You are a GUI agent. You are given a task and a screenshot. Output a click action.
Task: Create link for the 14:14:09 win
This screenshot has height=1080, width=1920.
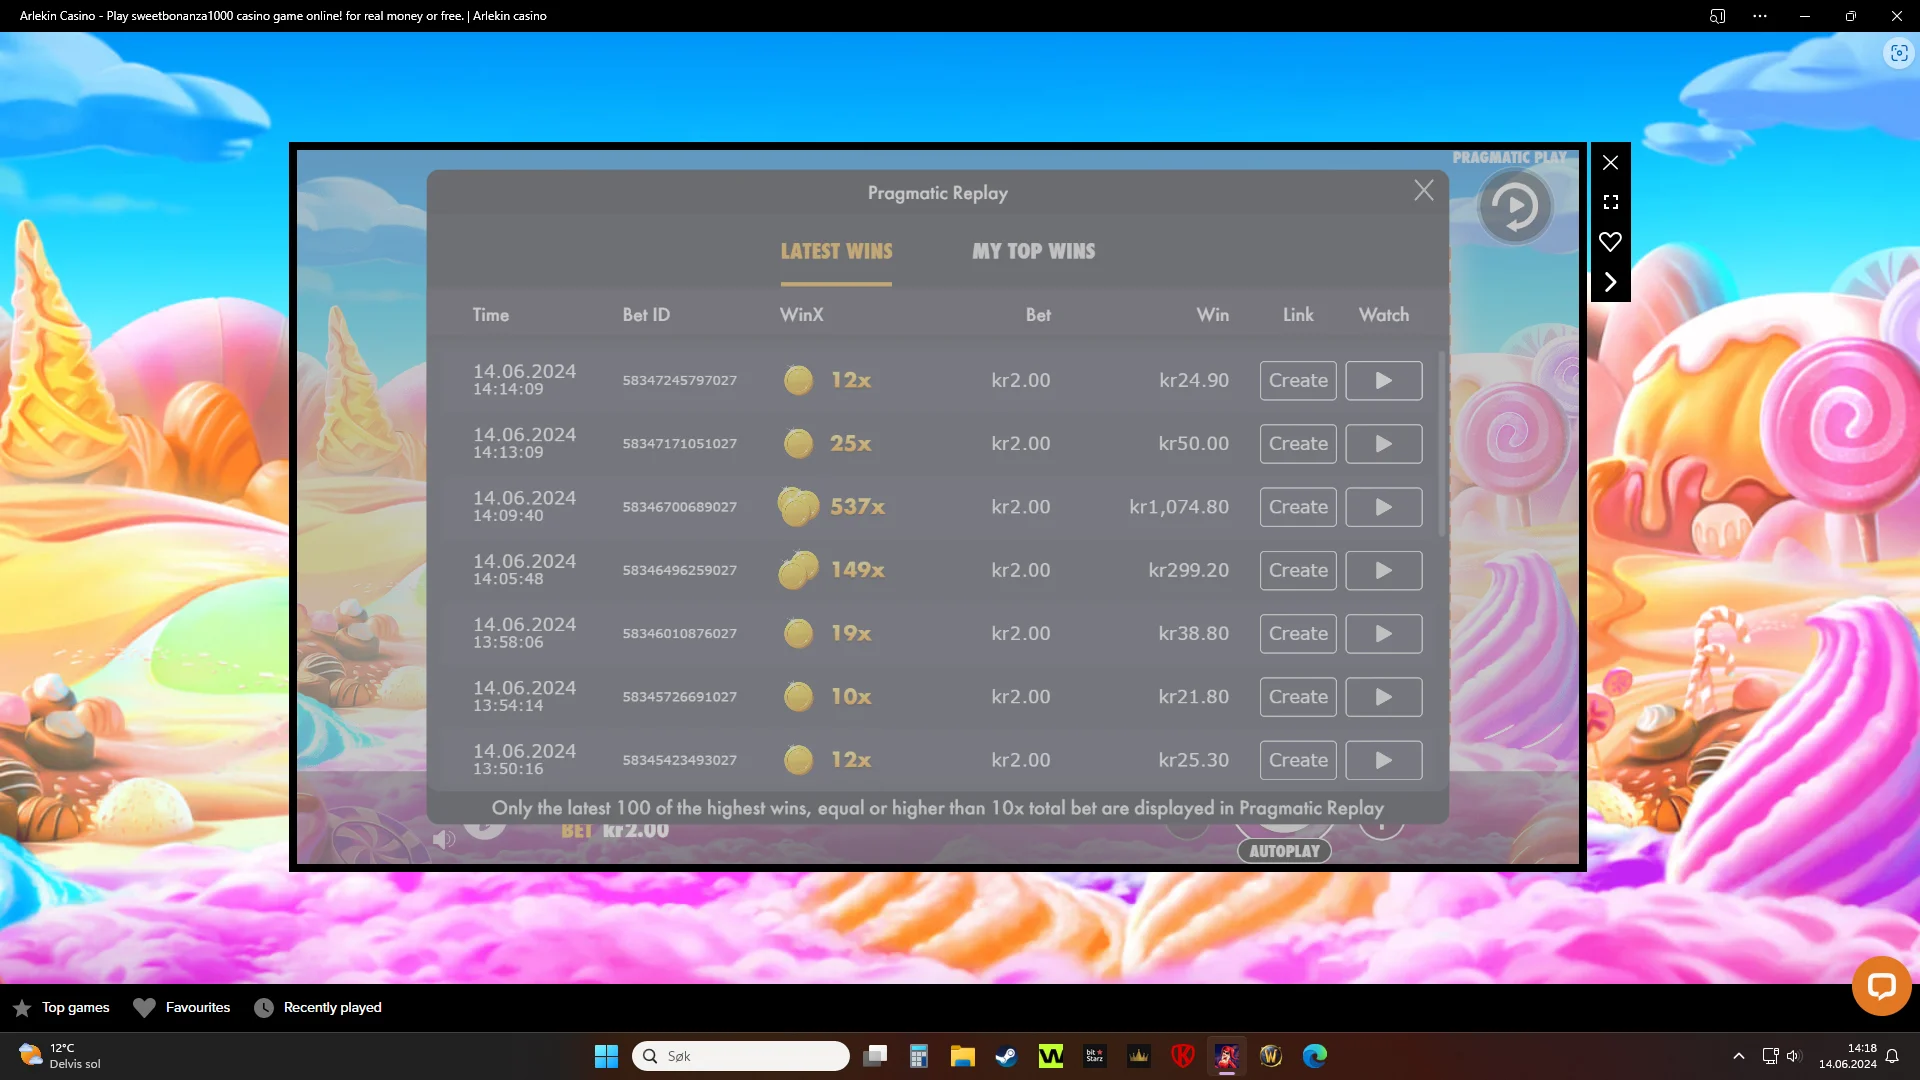pyautogui.click(x=1298, y=381)
